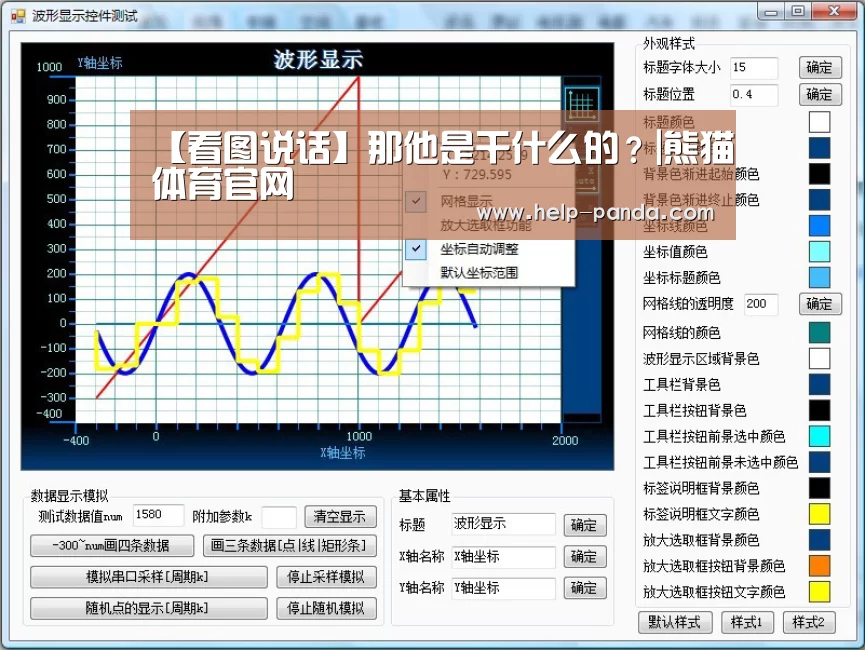Image resolution: width=865 pixels, height=650 pixels.
Task: Open the 放大选取框背景颜色 swatch
Action: [x=820, y=540]
